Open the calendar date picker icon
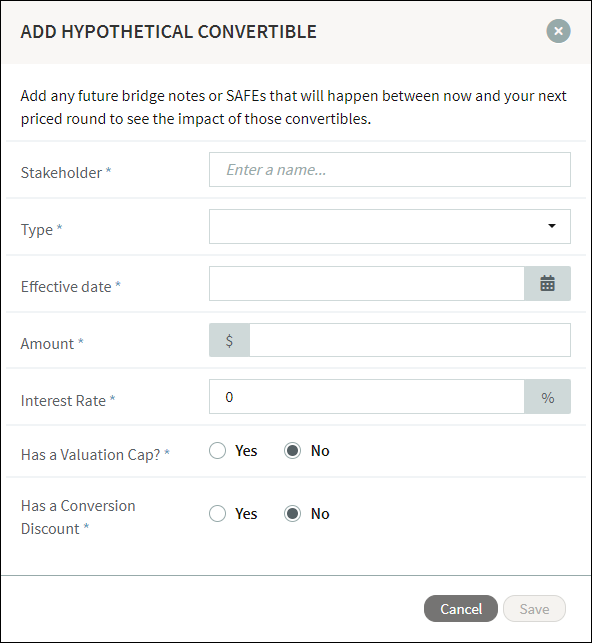This screenshot has height=643, width=592. click(547, 283)
